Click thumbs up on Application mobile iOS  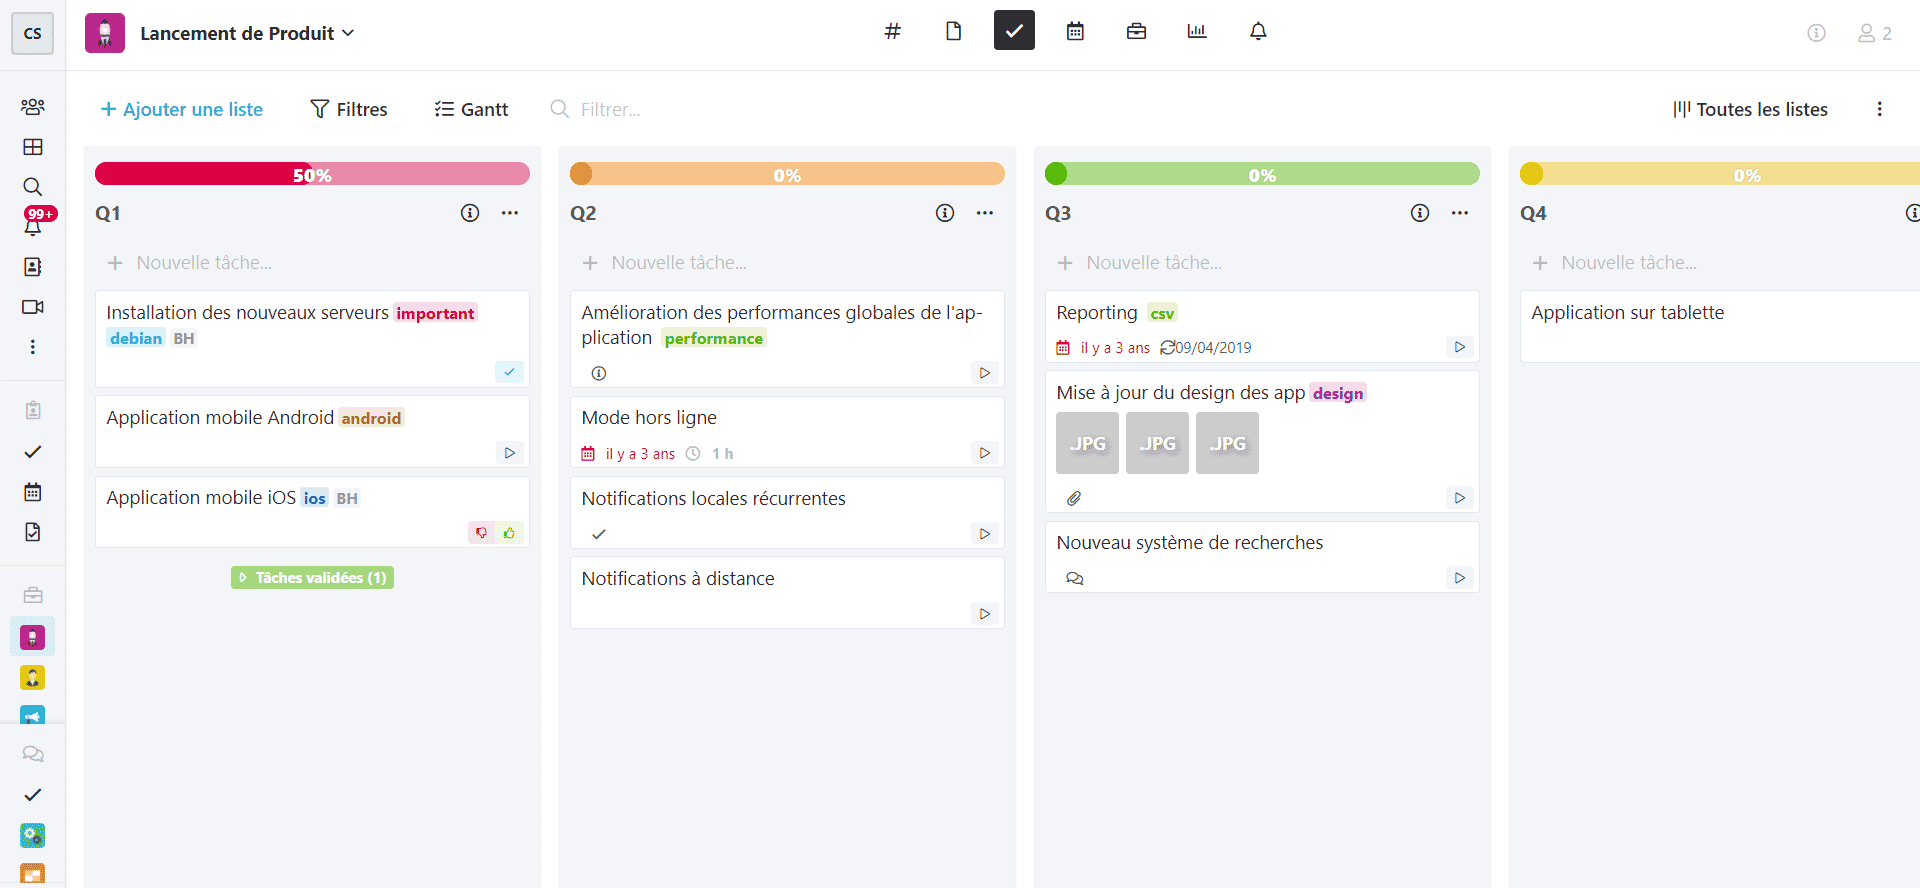coord(509,533)
